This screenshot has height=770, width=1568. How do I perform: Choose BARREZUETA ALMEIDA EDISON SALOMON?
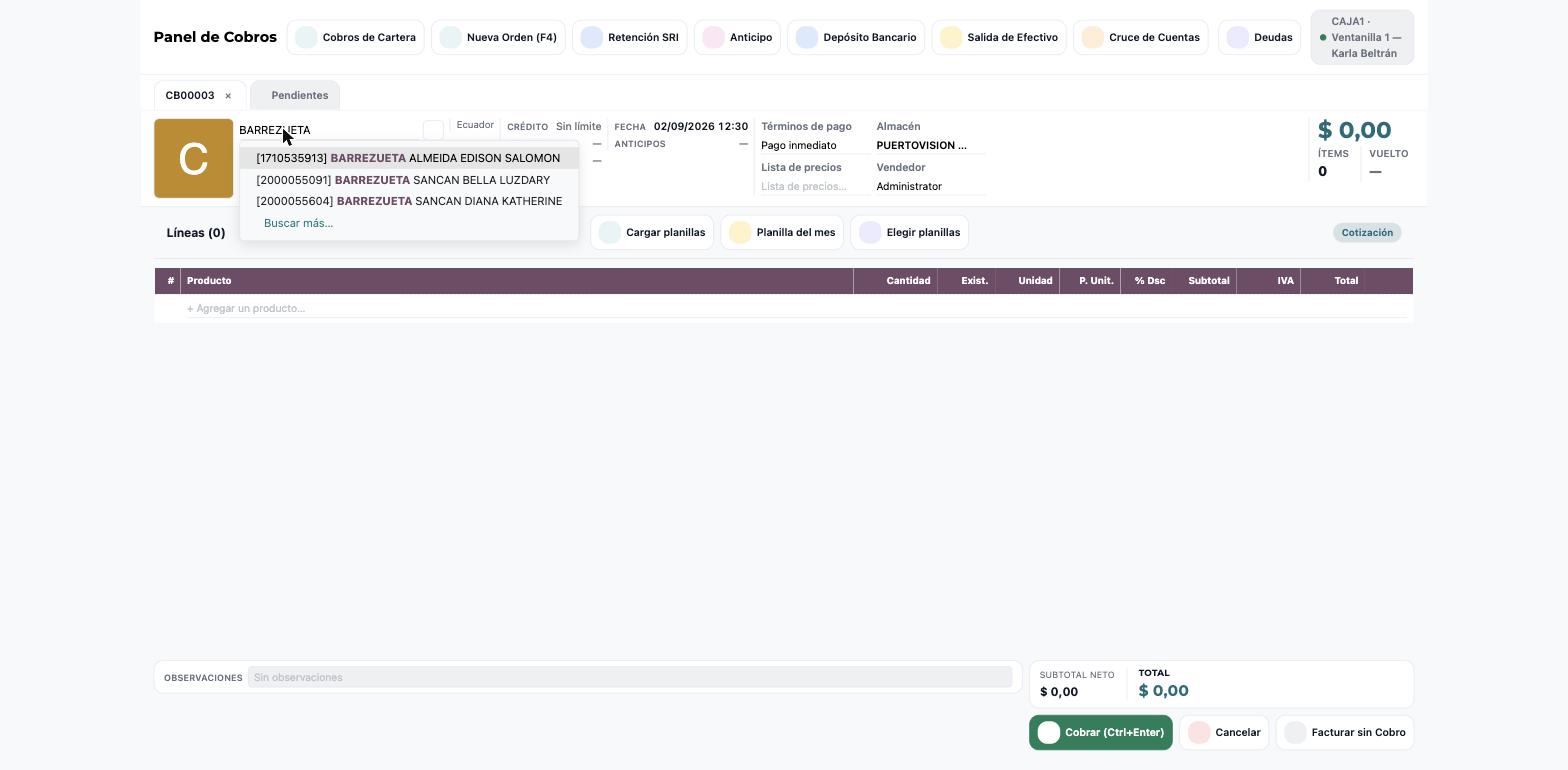(409, 158)
